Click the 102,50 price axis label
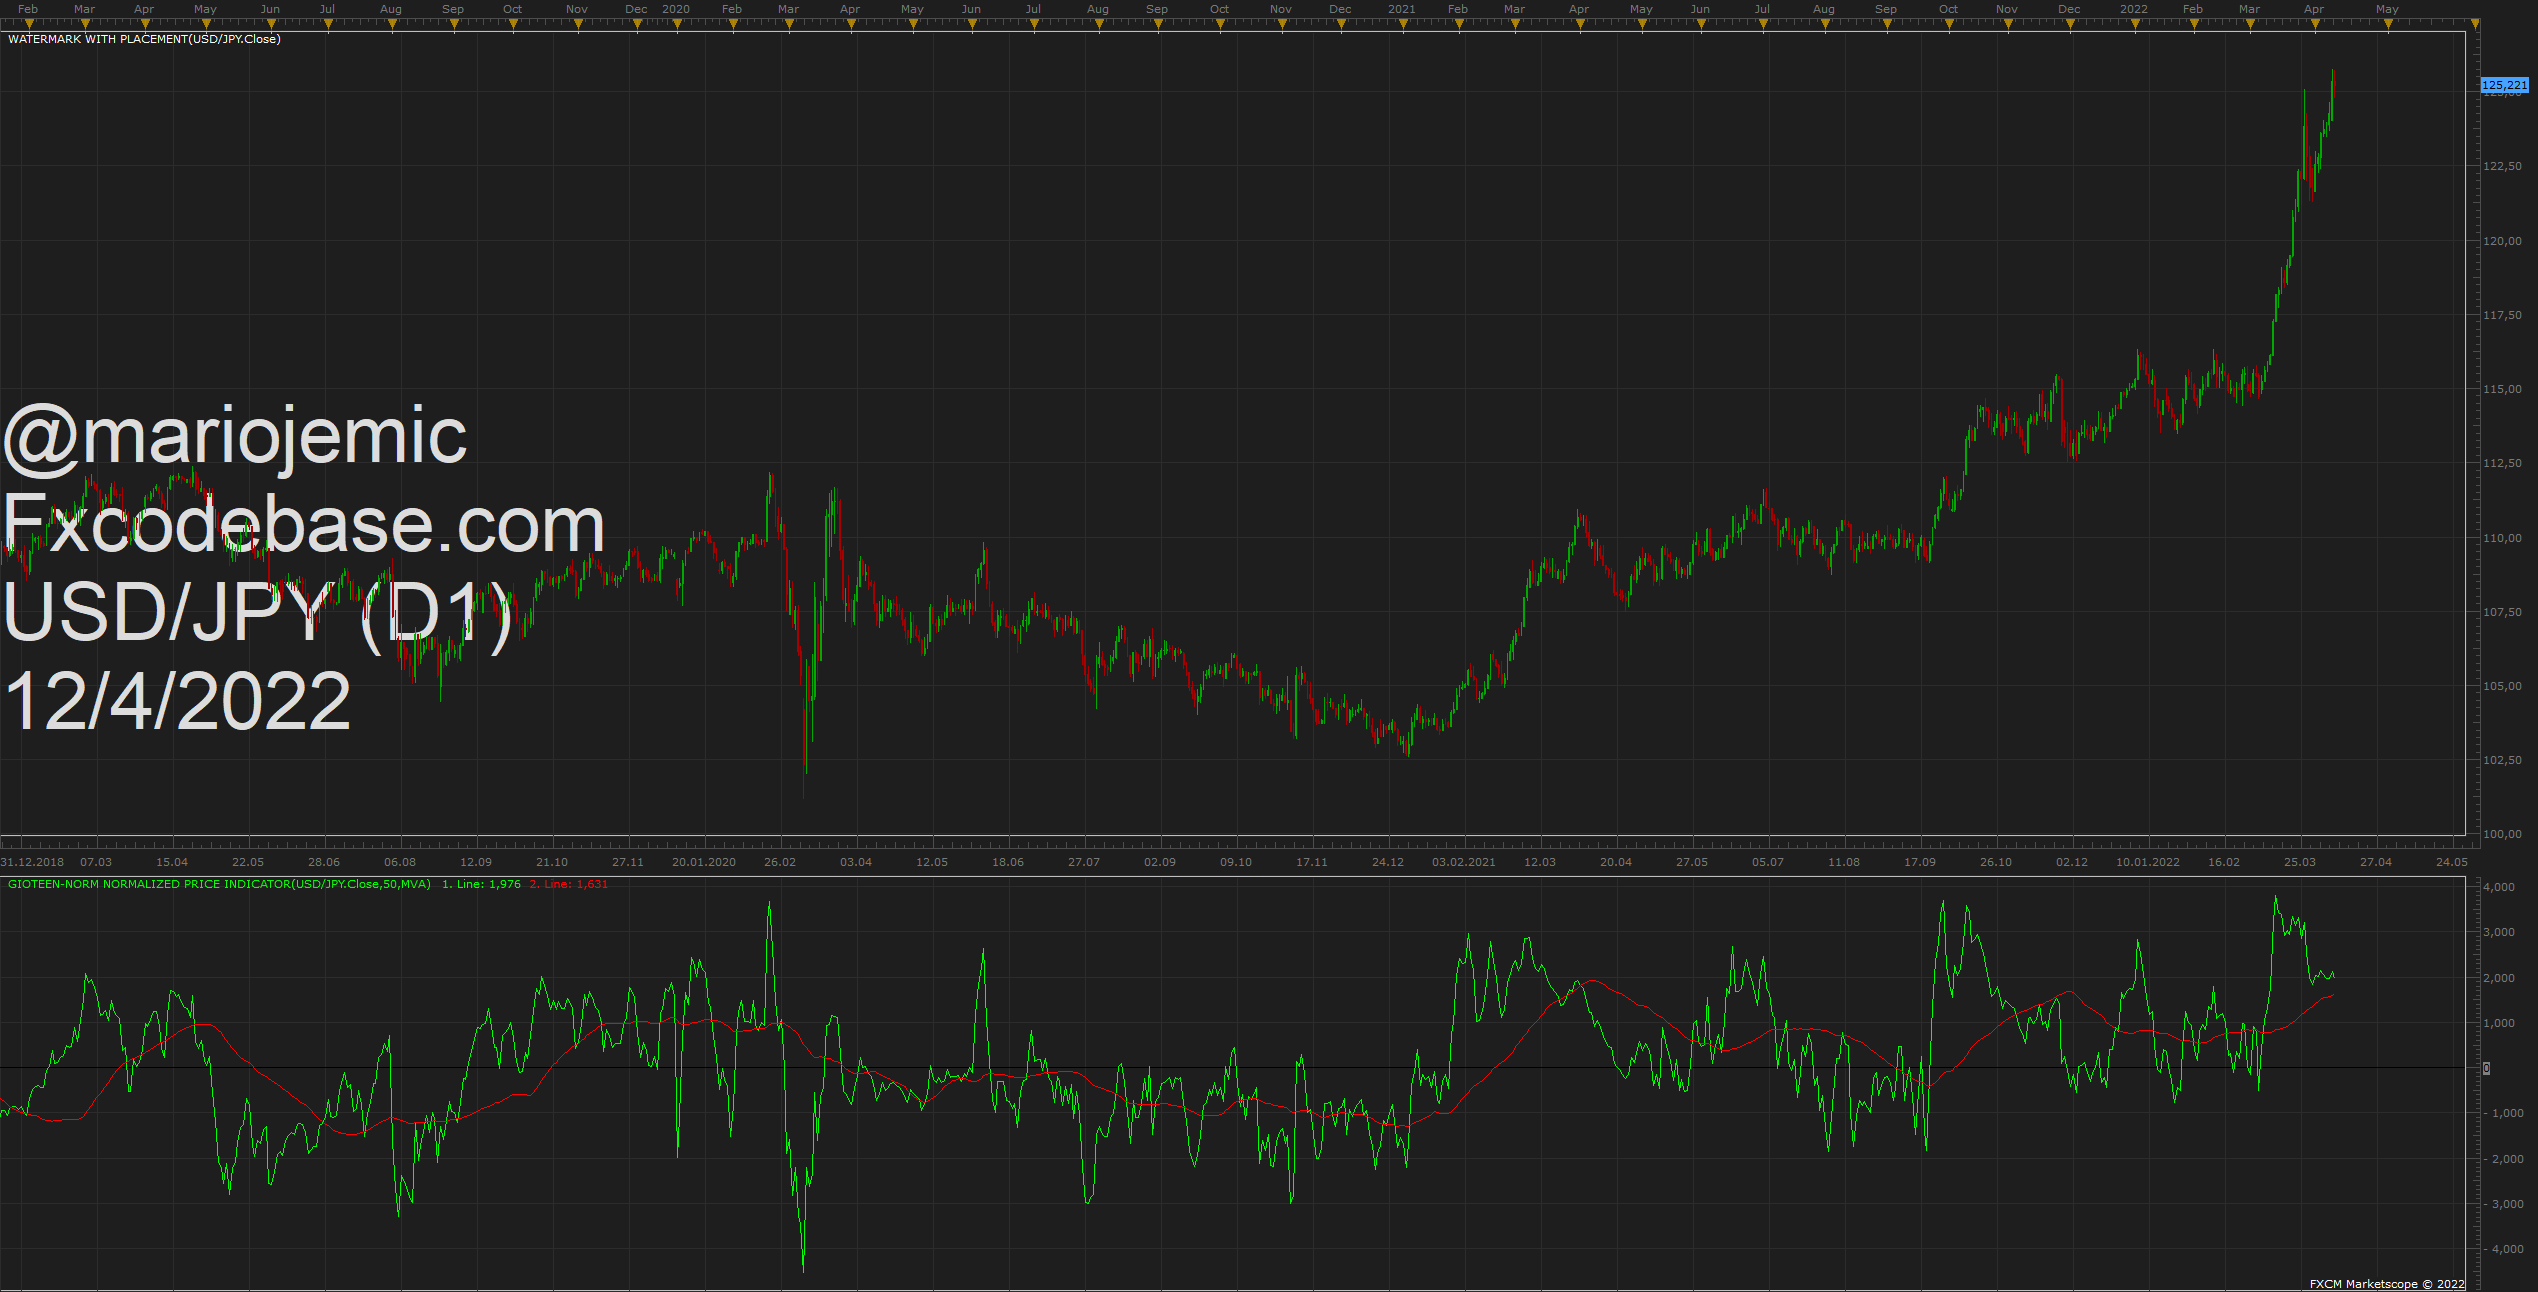Image resolution: width=2538 pixels, height=1292 pixels. 2502,760
